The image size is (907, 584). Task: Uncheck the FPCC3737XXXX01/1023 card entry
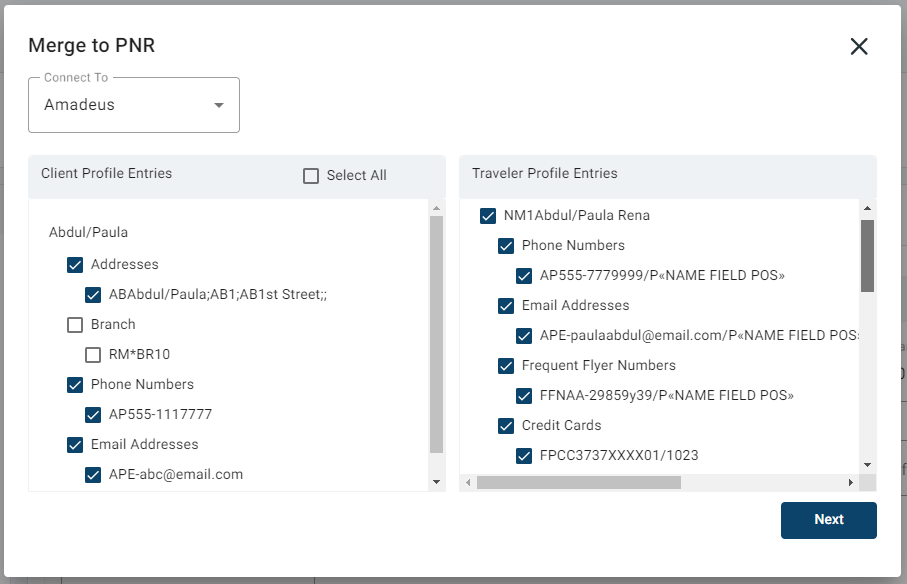(524, 455)
